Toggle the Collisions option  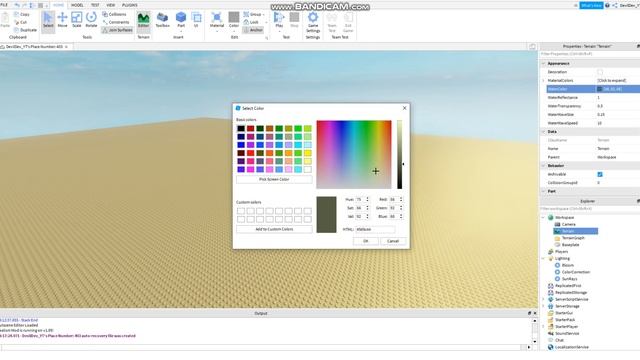pyautogui.click(x=114, y=14)
